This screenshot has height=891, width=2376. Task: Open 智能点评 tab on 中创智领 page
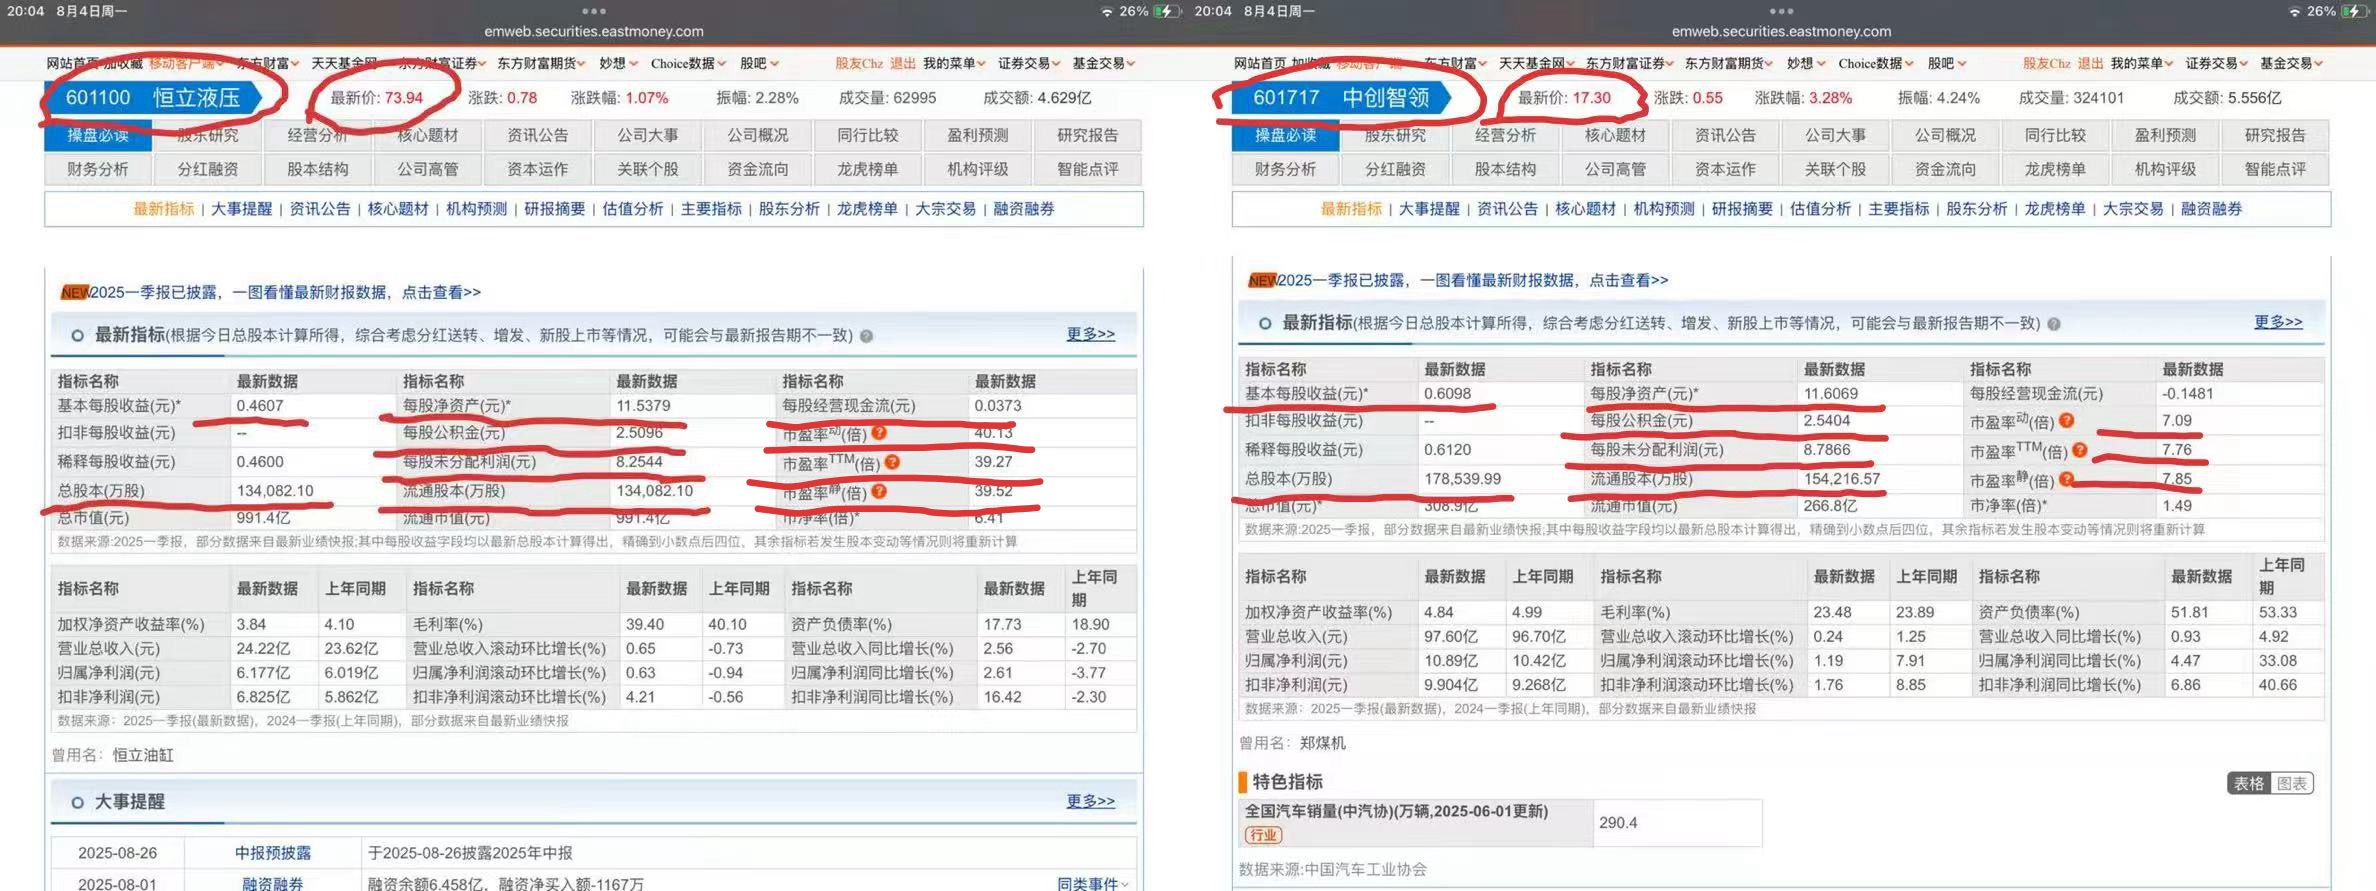pyautogui.click(x=2275, y=170)
